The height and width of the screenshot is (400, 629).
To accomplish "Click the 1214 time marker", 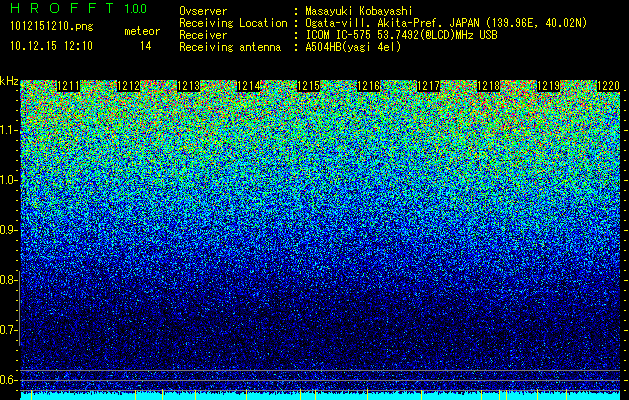I will click(x=249, y=86).
